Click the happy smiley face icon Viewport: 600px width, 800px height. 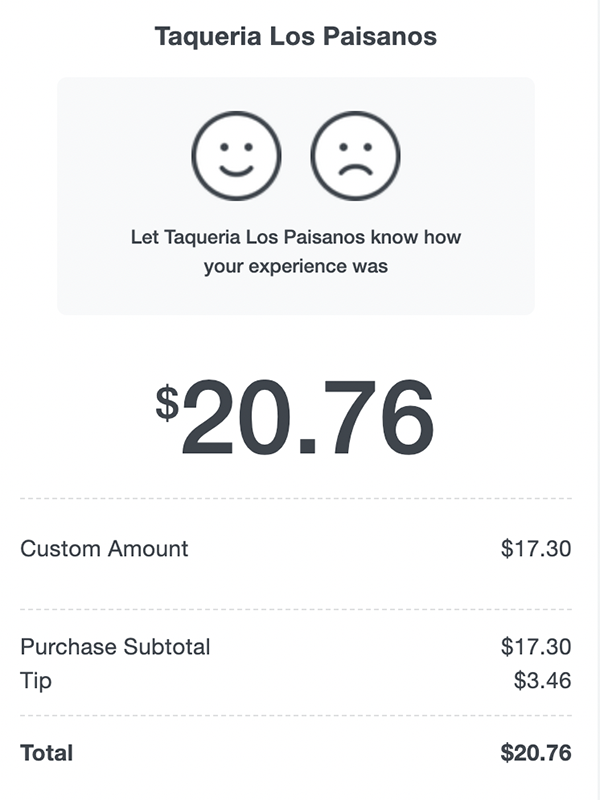[236, 156]
